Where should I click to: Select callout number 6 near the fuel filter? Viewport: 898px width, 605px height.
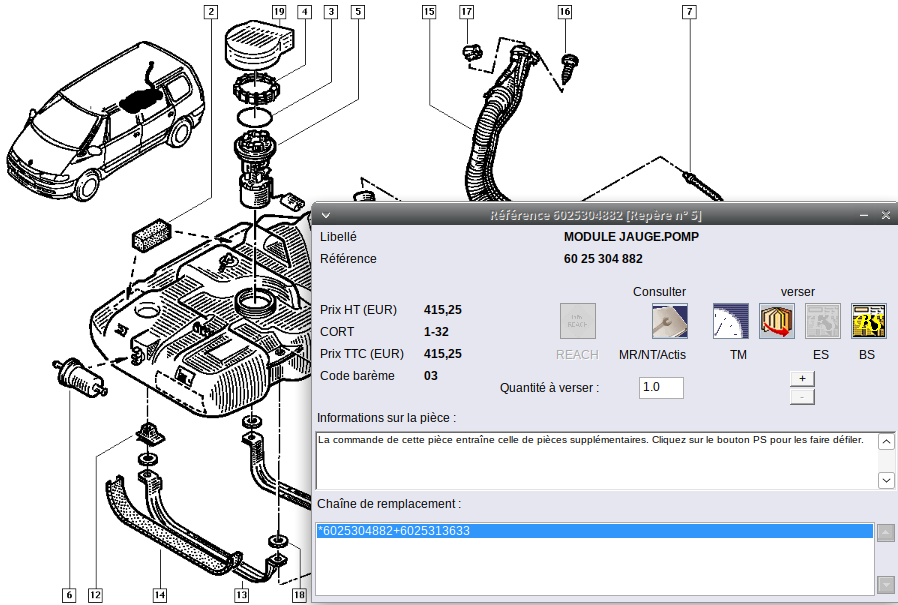click(x=68, y=595)
